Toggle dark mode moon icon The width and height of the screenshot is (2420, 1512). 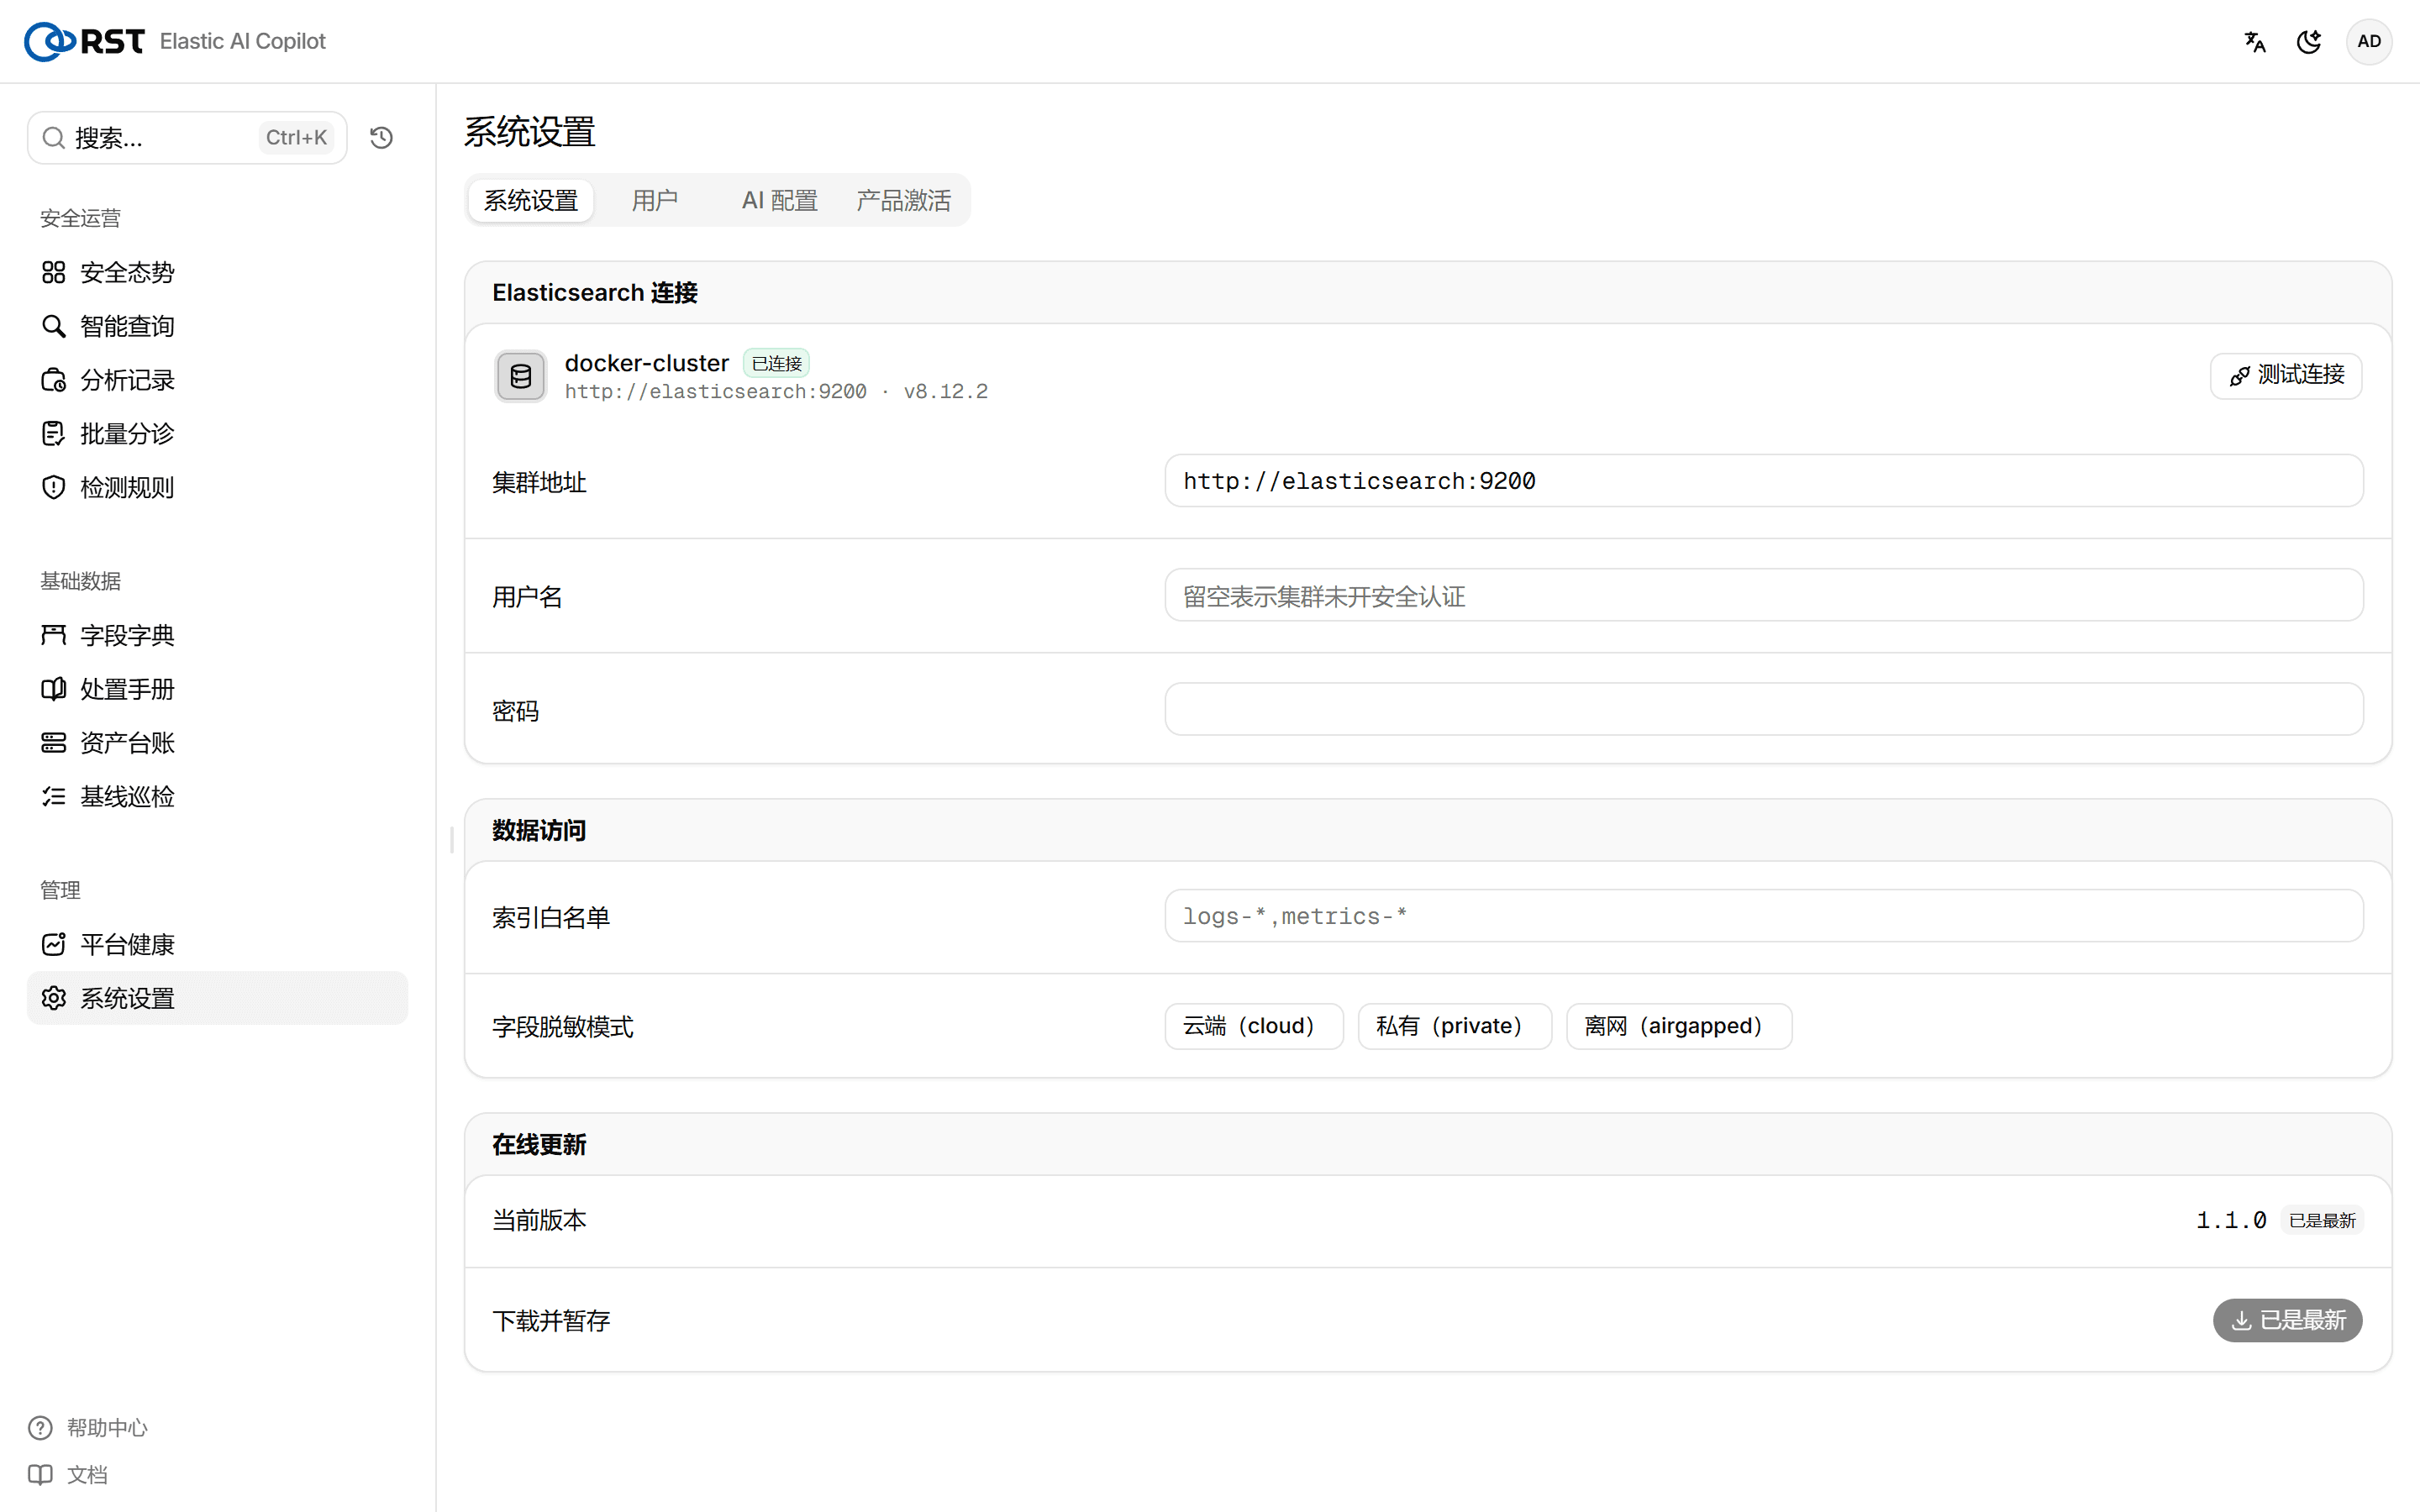coord(2309,41)
